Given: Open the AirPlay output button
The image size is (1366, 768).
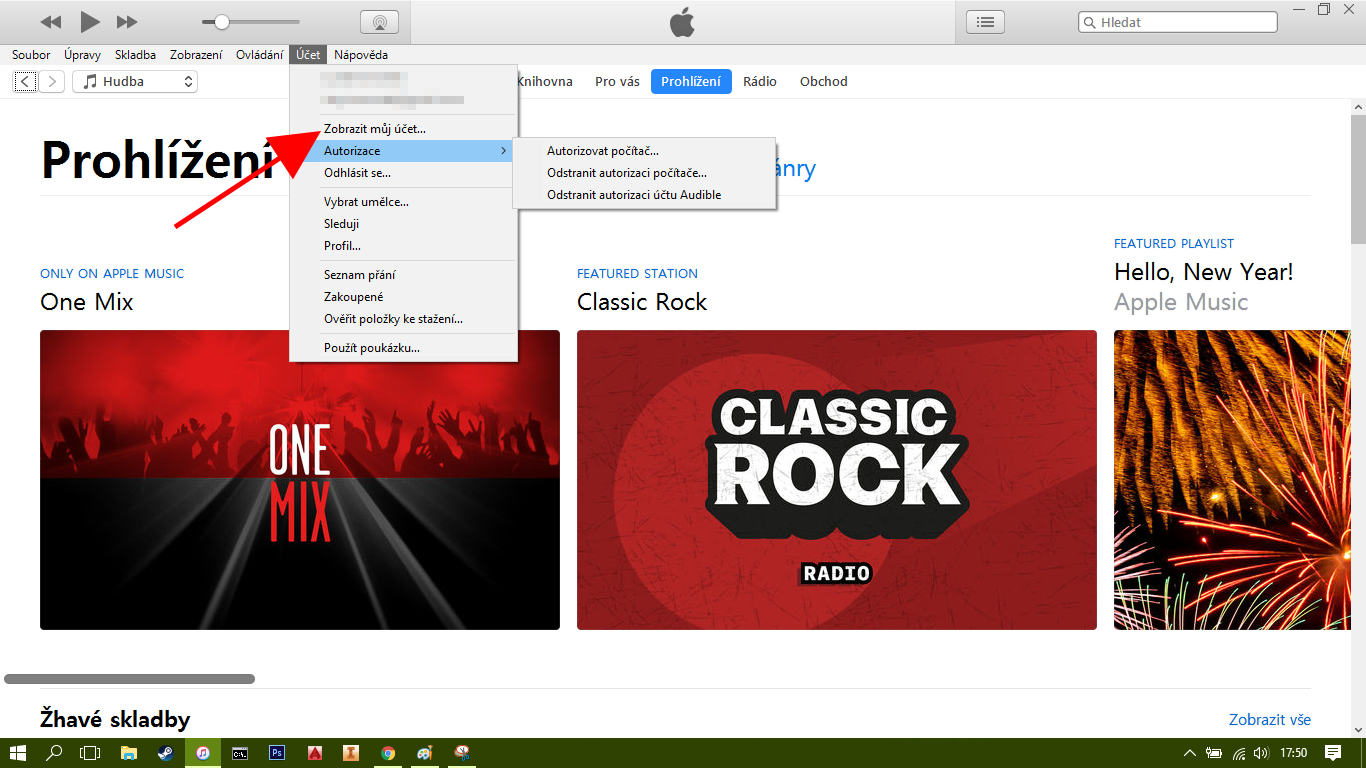Looking at the screenshot, I should point(379,22).
